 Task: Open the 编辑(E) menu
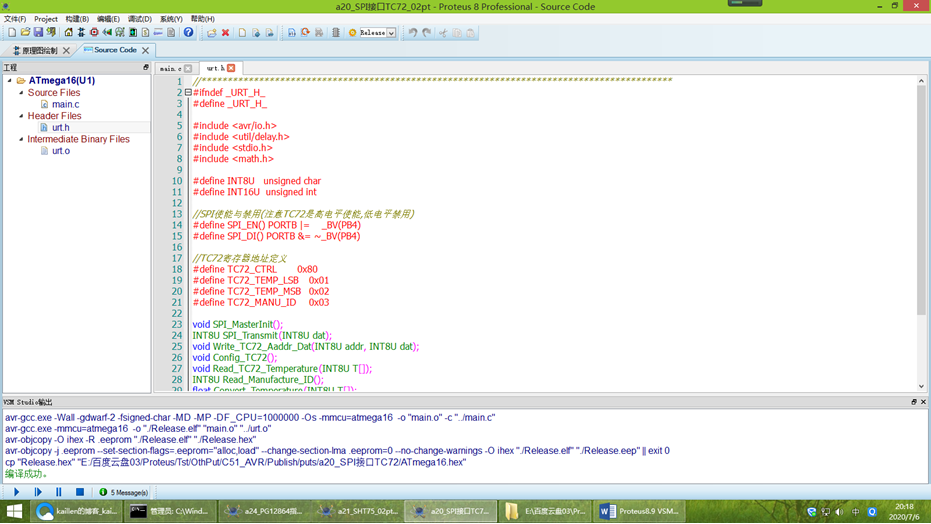(108, 19)
